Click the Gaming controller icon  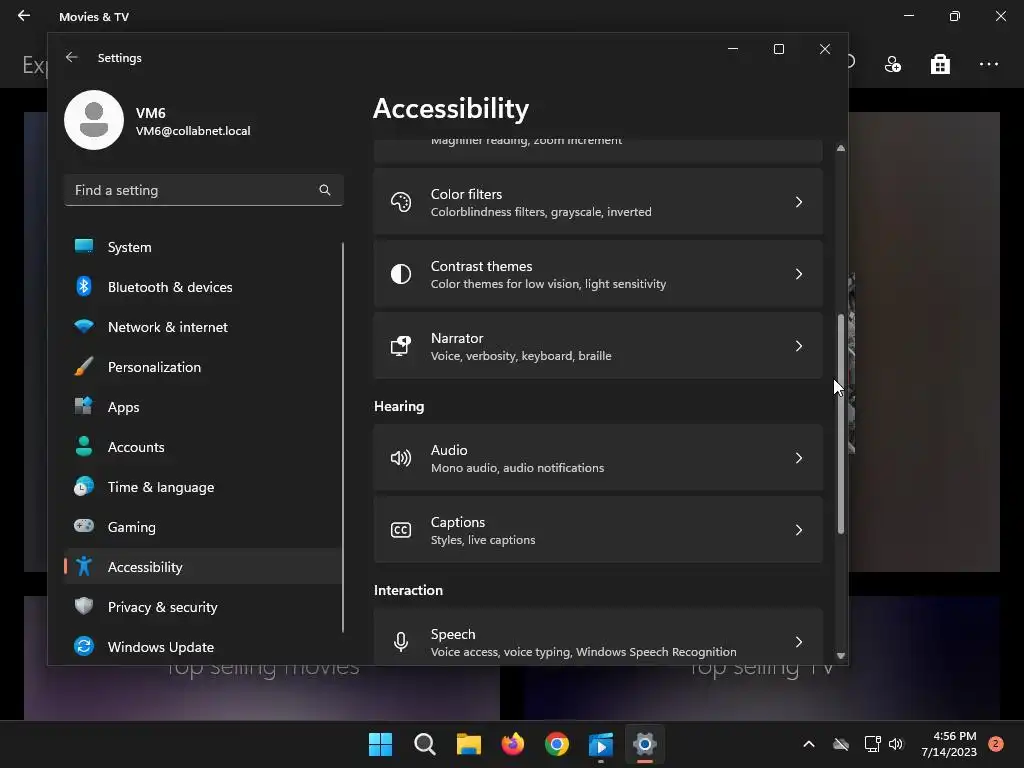[x=84, y=526]
